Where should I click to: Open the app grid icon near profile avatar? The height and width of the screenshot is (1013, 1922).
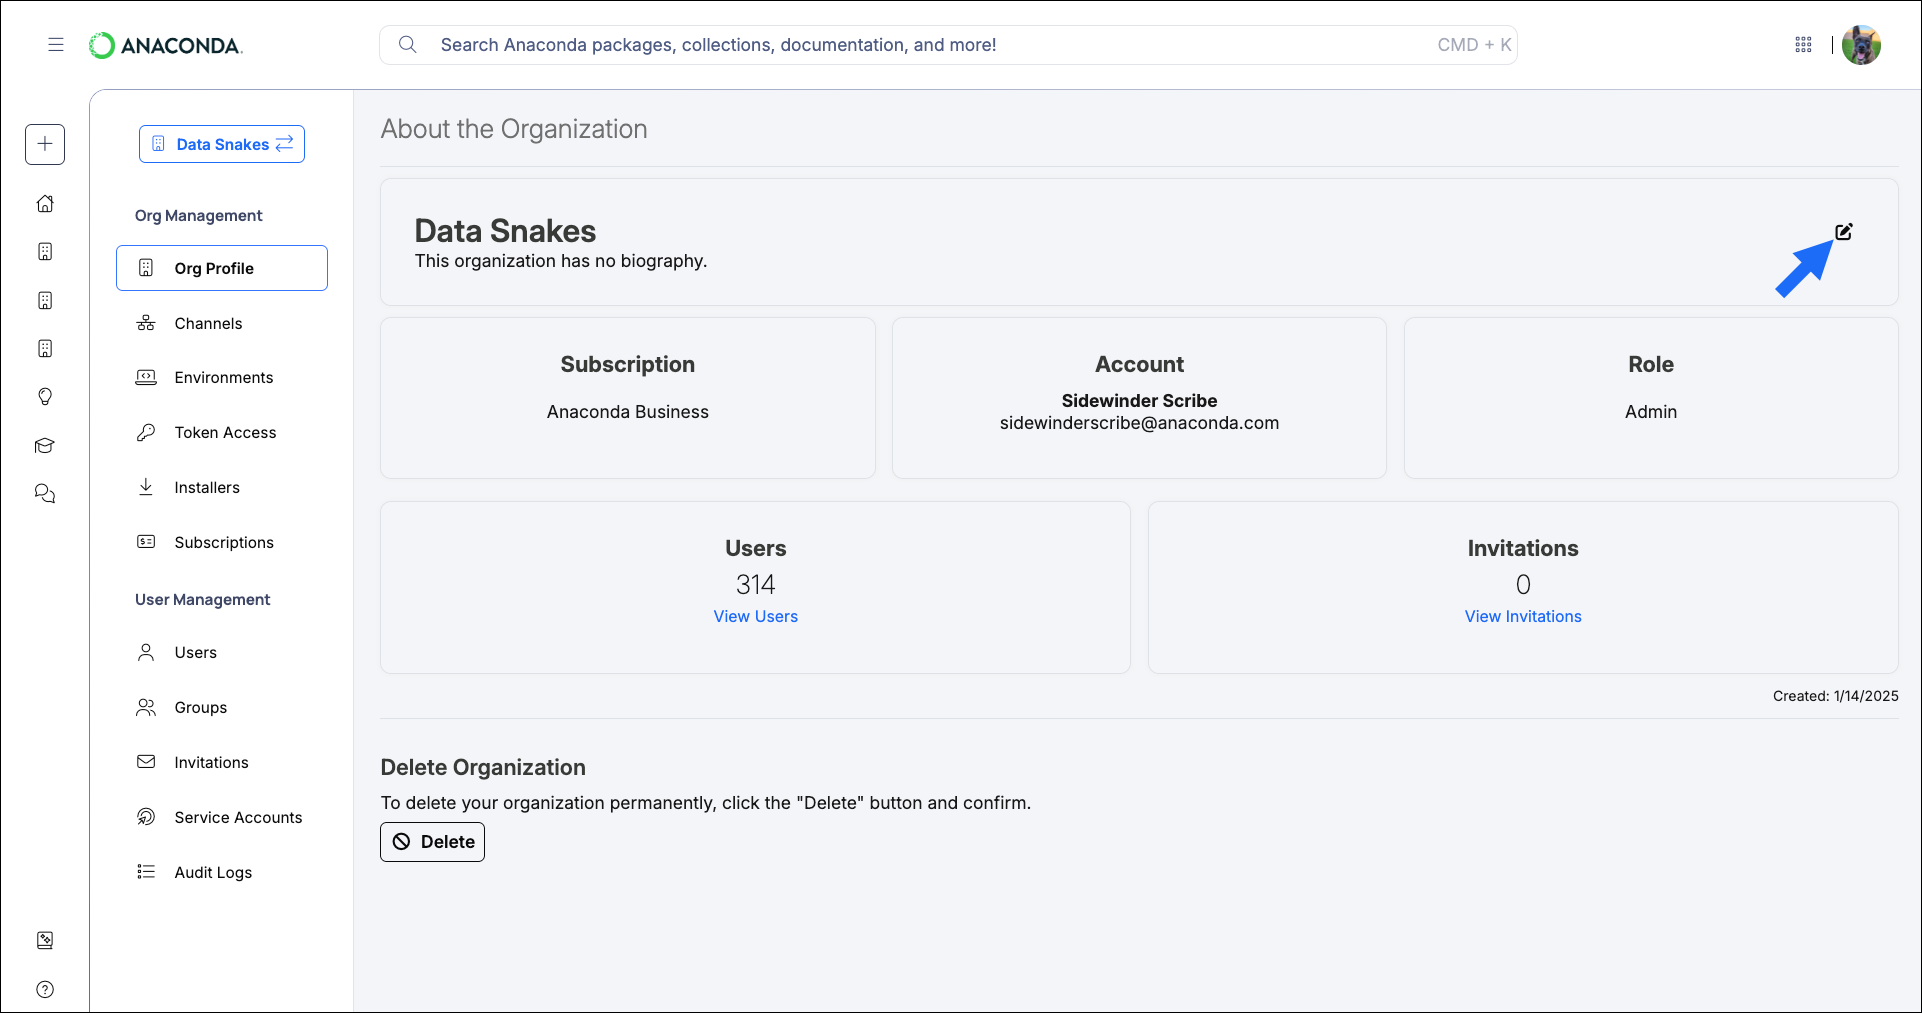click(x=1803, y=45)
